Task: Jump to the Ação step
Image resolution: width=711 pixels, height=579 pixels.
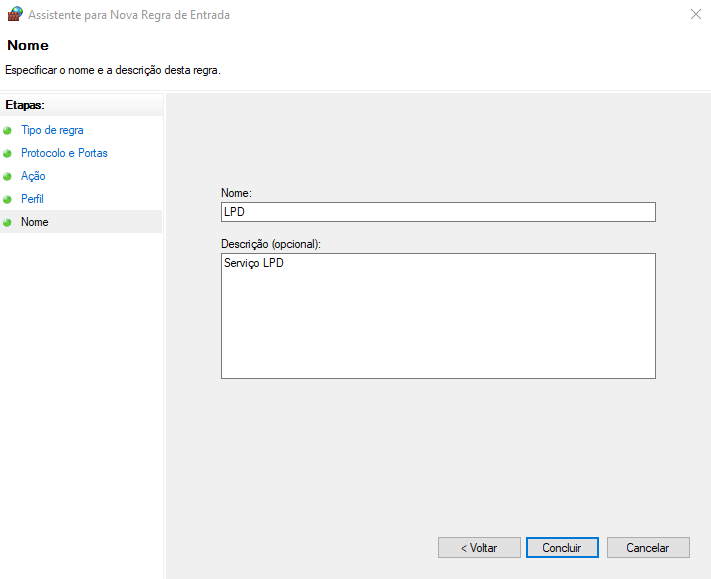Action: click(x=33, y=176)
